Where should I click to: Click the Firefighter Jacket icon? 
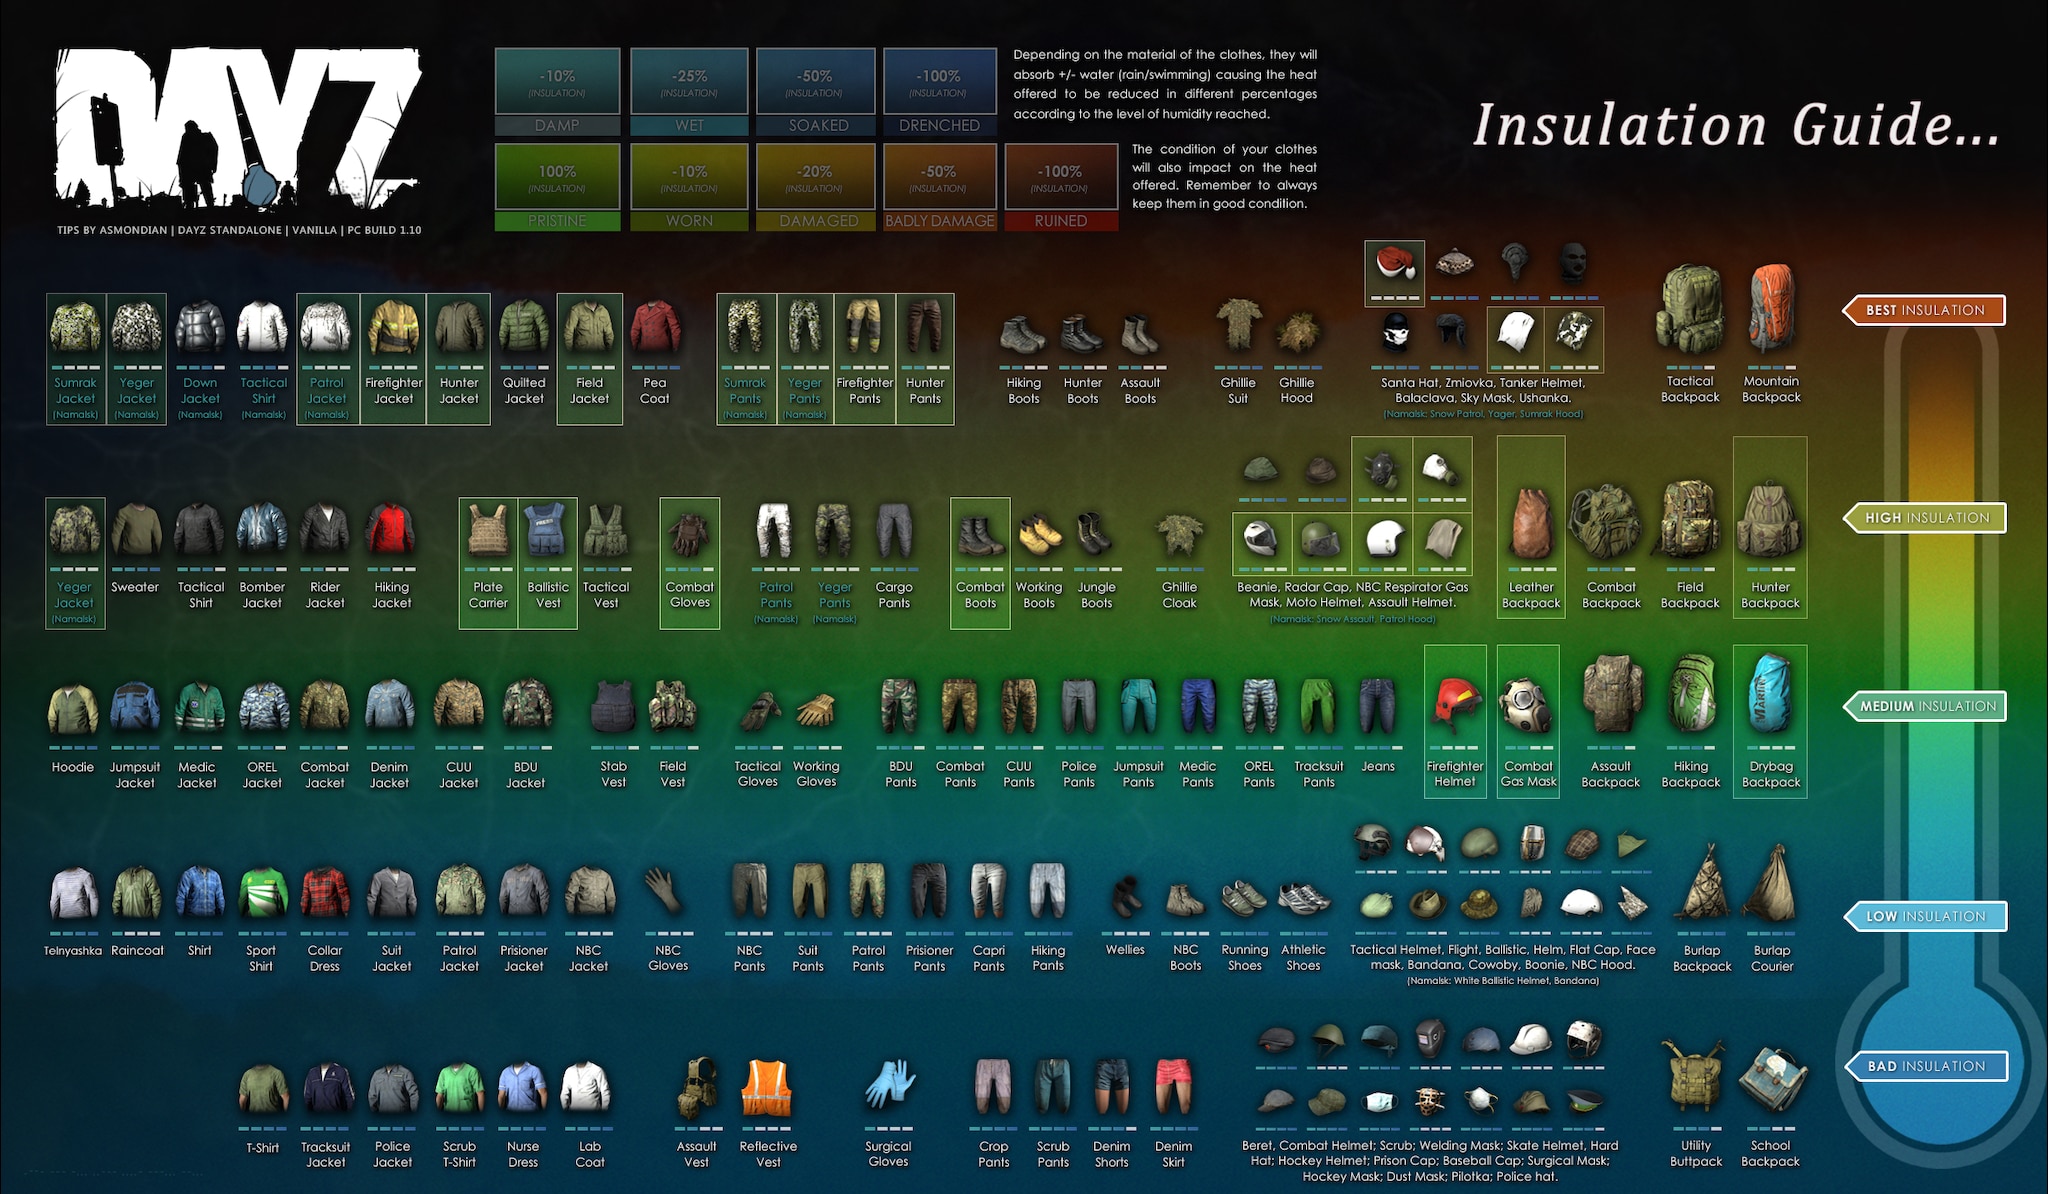click(x=393, y=328)
